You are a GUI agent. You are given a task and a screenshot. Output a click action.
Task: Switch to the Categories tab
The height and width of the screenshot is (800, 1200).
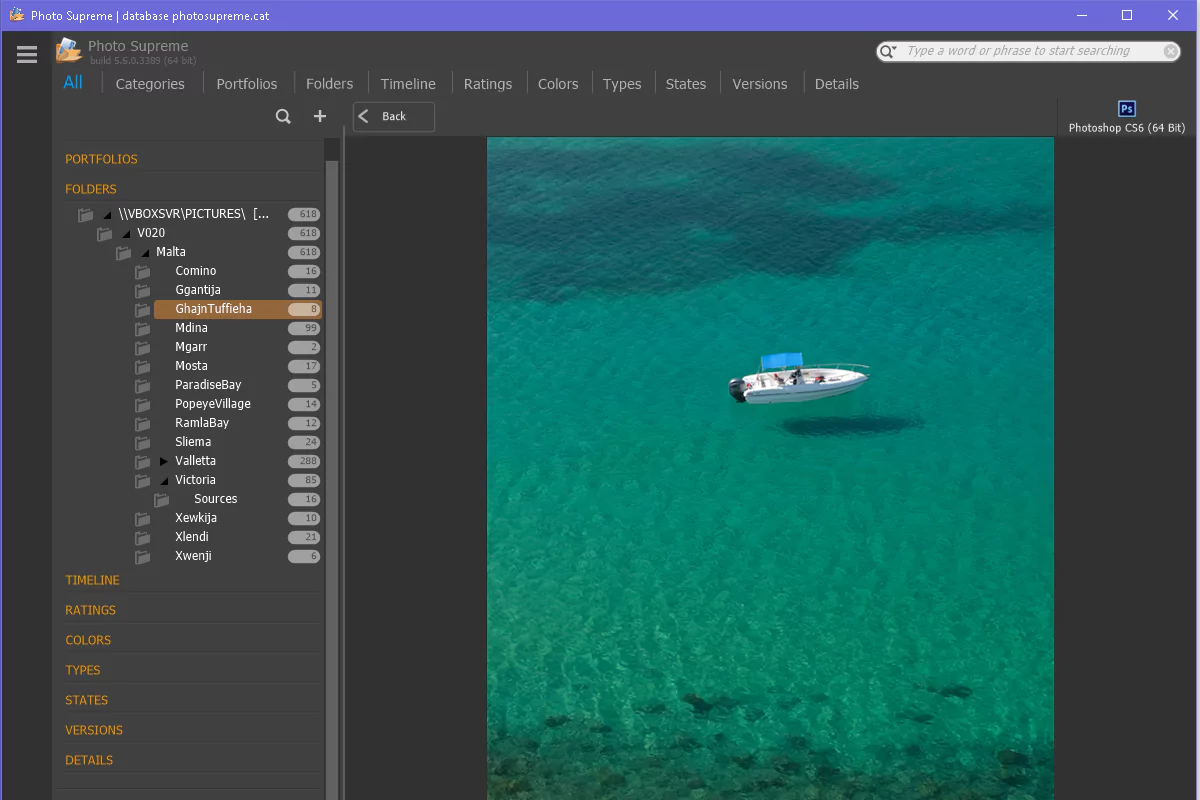pyautogui.click(x=150, y=84)
